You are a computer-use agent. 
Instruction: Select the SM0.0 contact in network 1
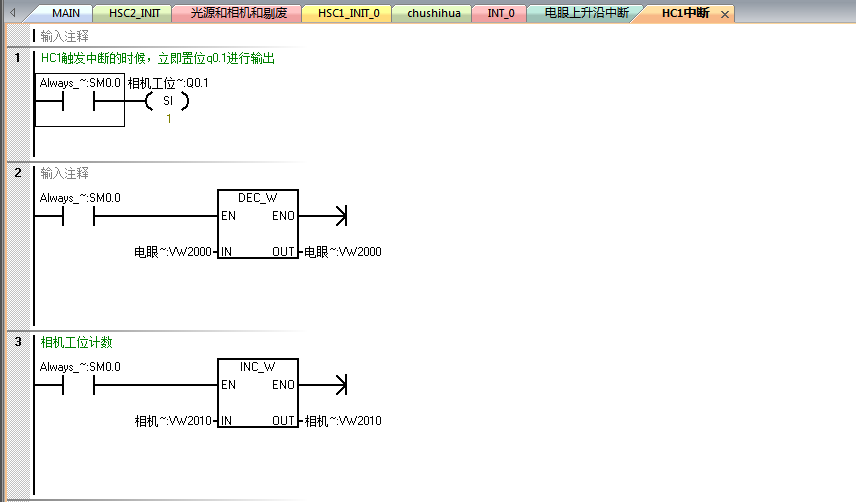(79, 101)
